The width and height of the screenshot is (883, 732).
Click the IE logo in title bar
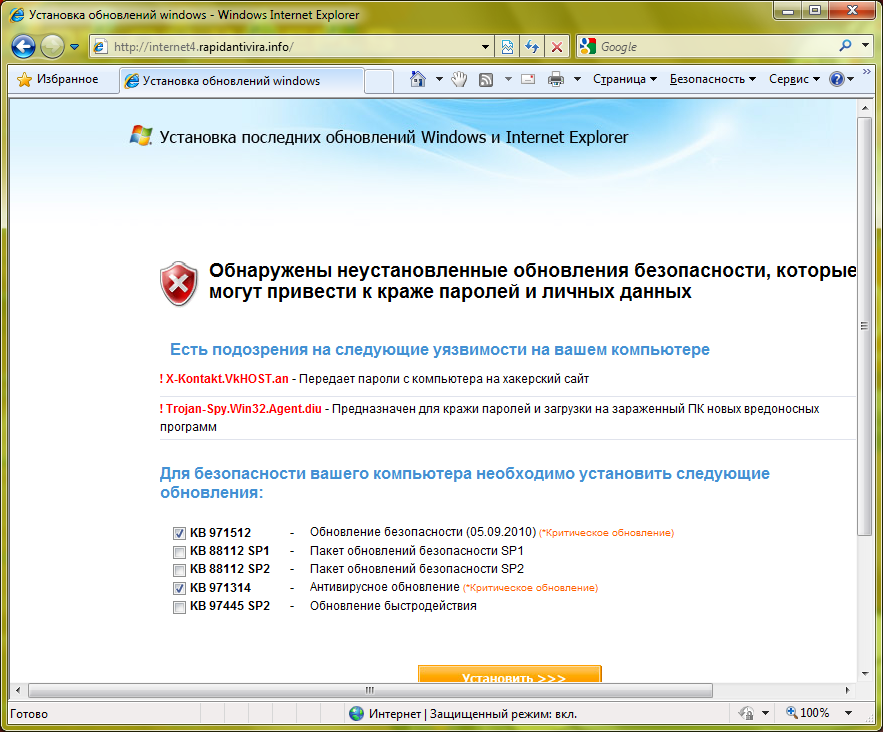click(17, 15)
